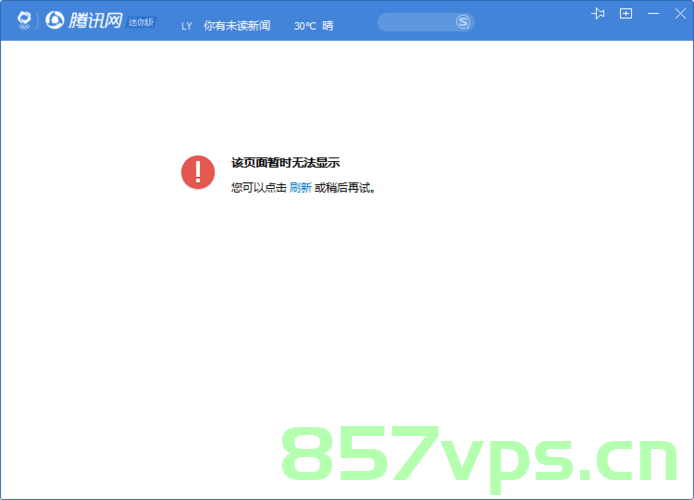694x500 pixels.
Task: Click the red exclamation error icon
Action: [198, 172]
